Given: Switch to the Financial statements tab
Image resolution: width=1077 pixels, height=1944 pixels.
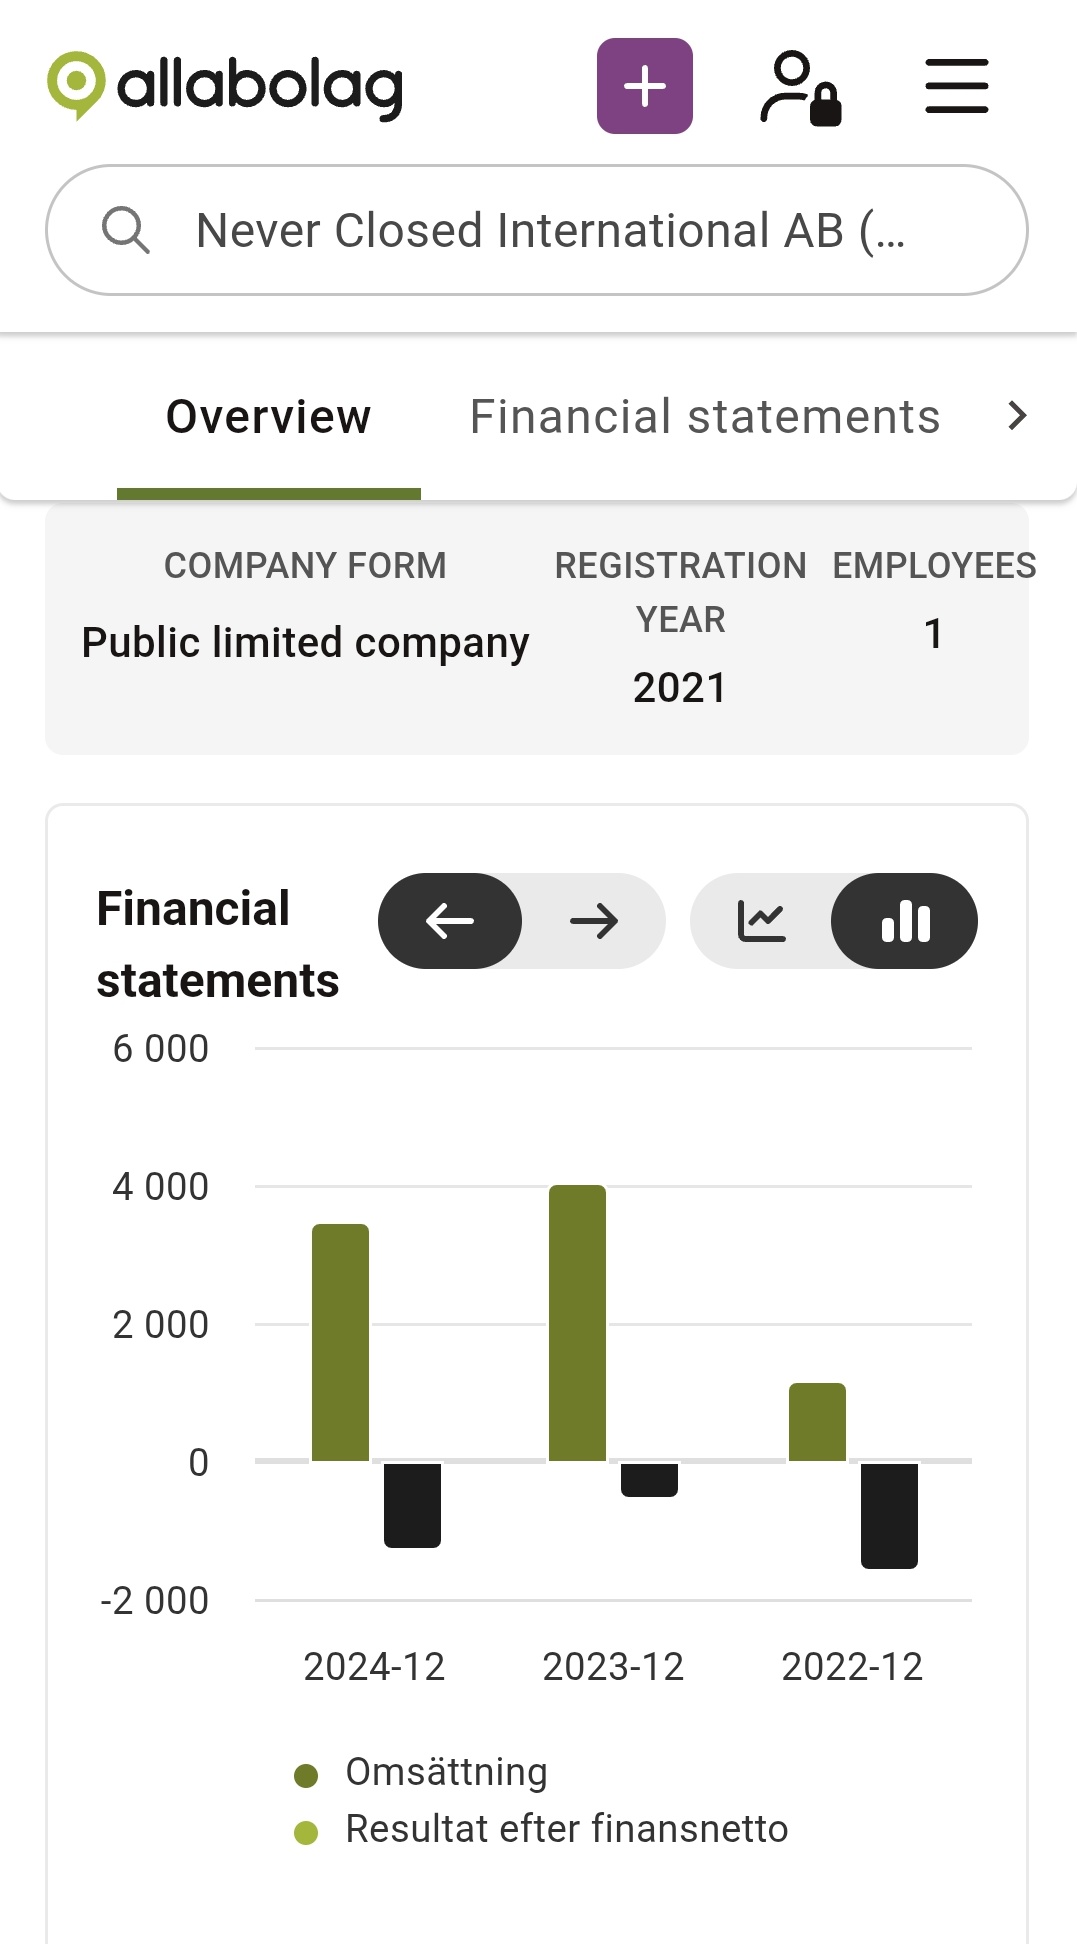Looking at the screenshot, I should tap(705, 417).
